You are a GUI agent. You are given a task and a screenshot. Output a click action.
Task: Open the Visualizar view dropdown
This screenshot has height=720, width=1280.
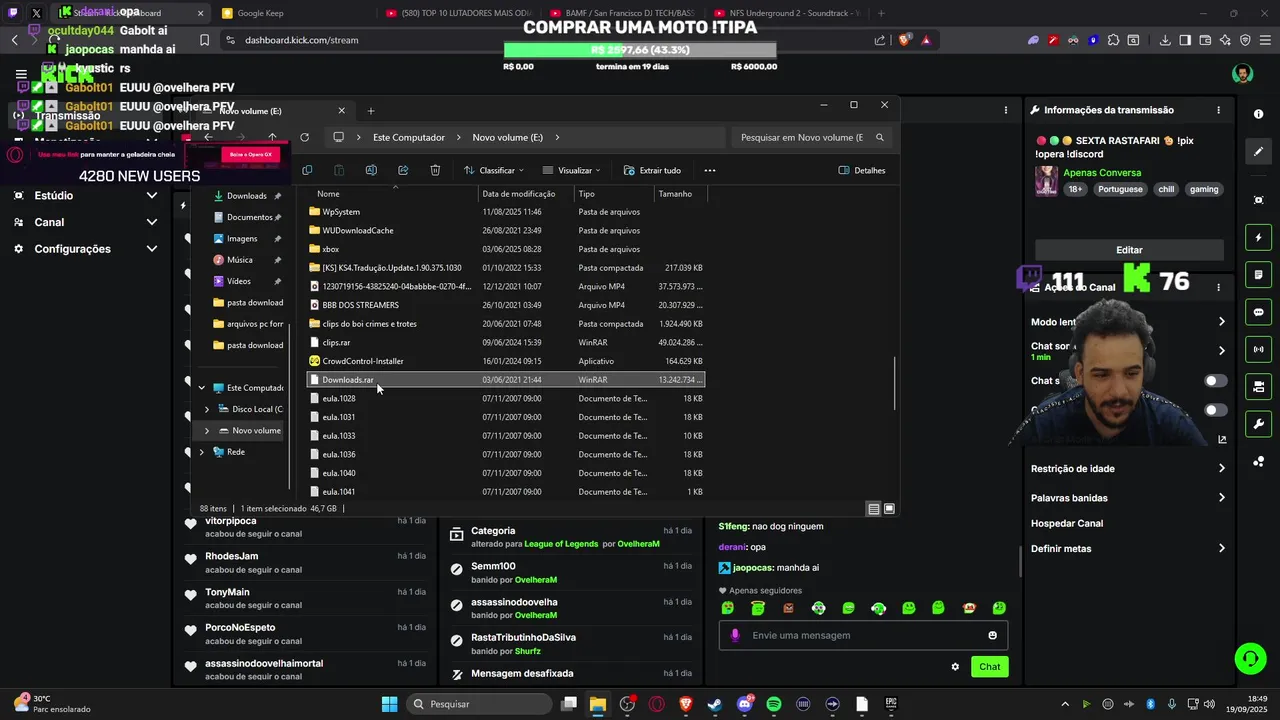pyautogui.click(x=571, y=170)
